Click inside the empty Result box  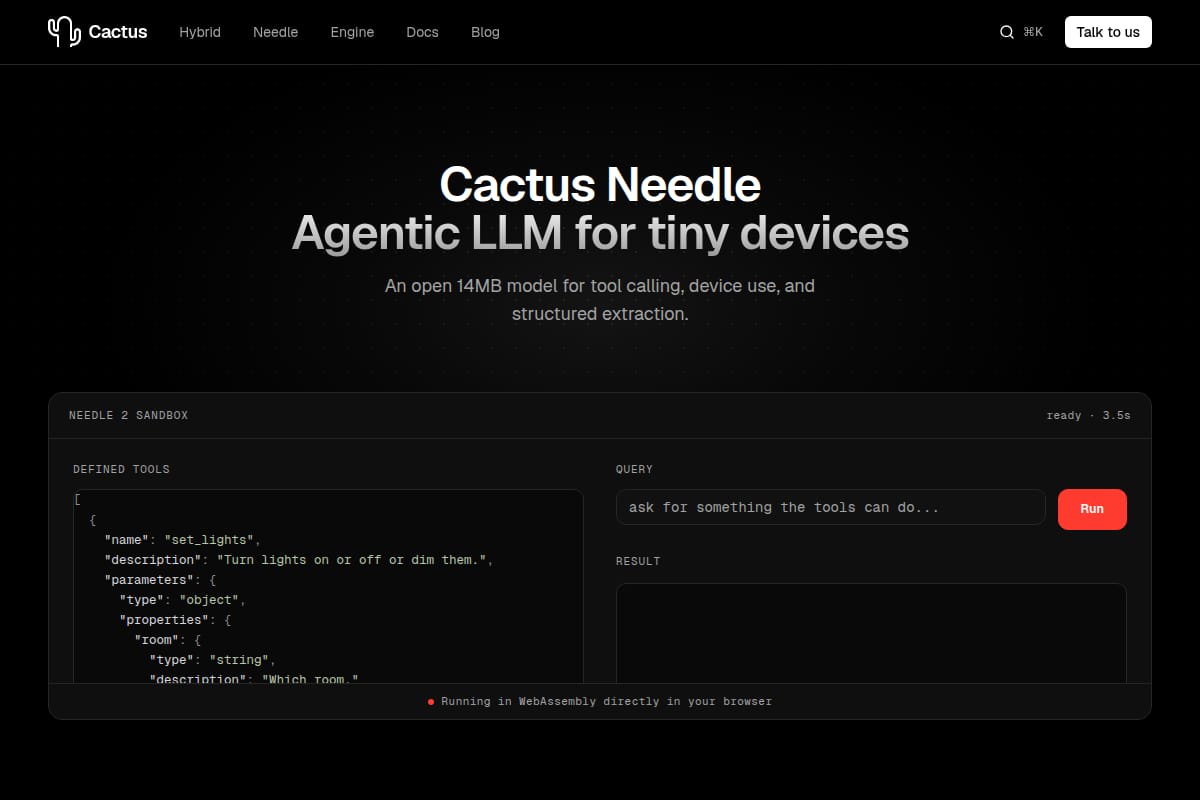(871, 633)
